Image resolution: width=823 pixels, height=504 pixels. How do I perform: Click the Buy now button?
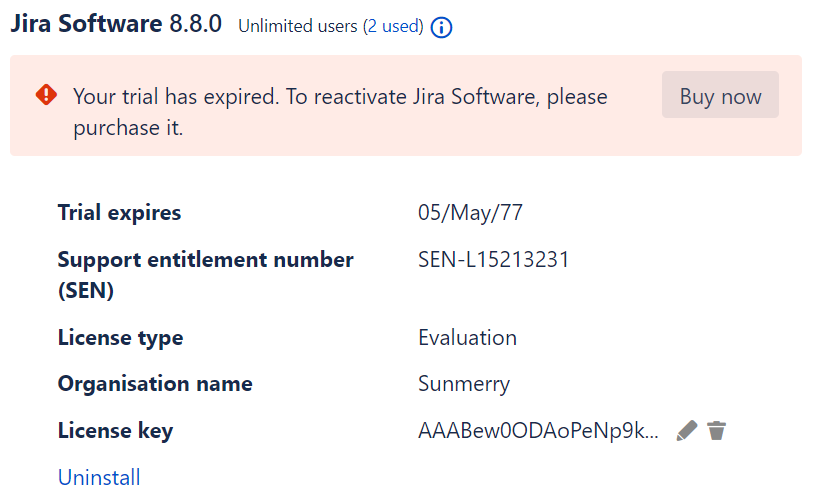point(720,94)
